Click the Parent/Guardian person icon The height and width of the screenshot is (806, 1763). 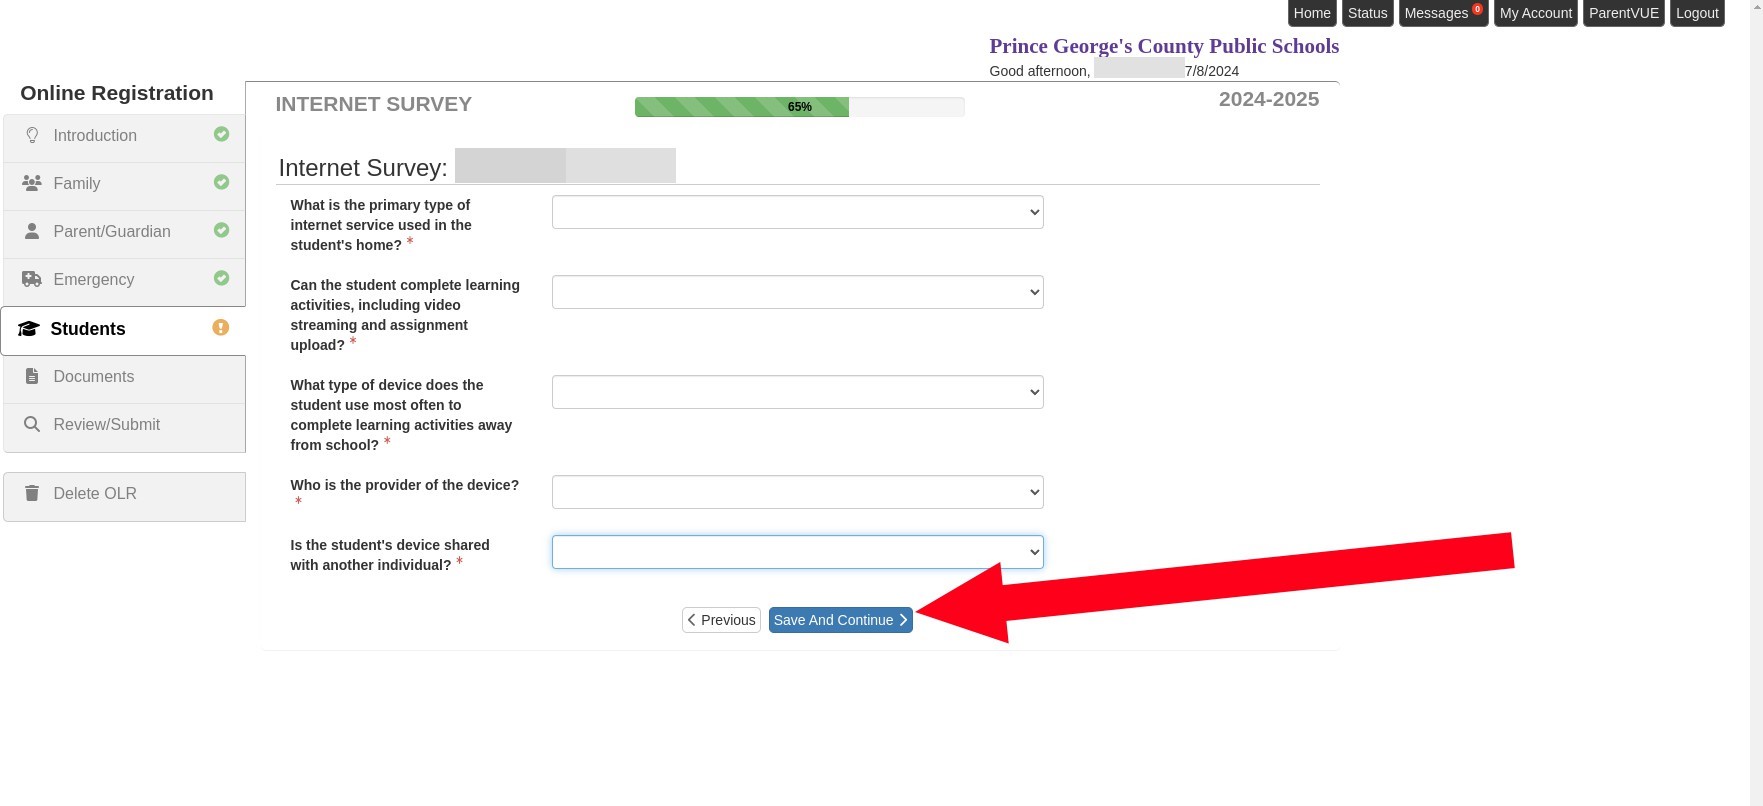coord(32,231)
